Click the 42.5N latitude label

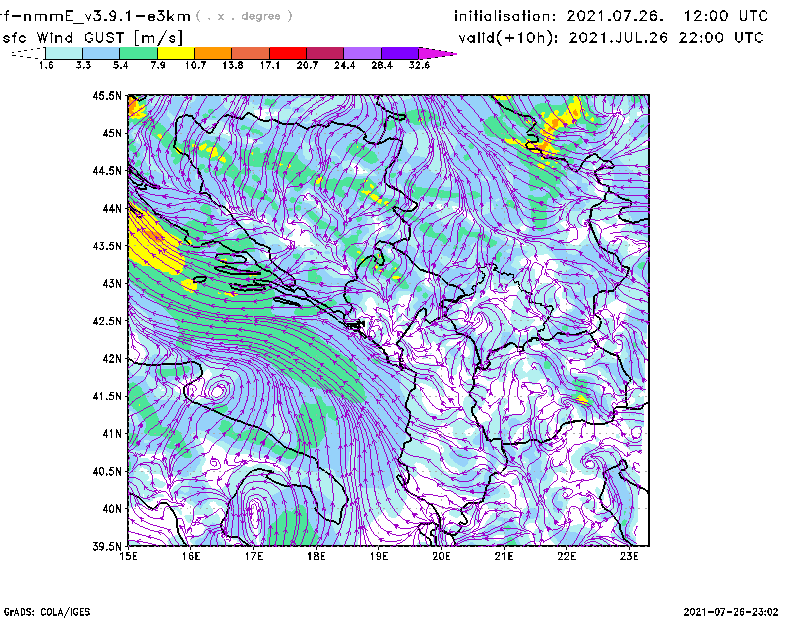pos(107,321)
